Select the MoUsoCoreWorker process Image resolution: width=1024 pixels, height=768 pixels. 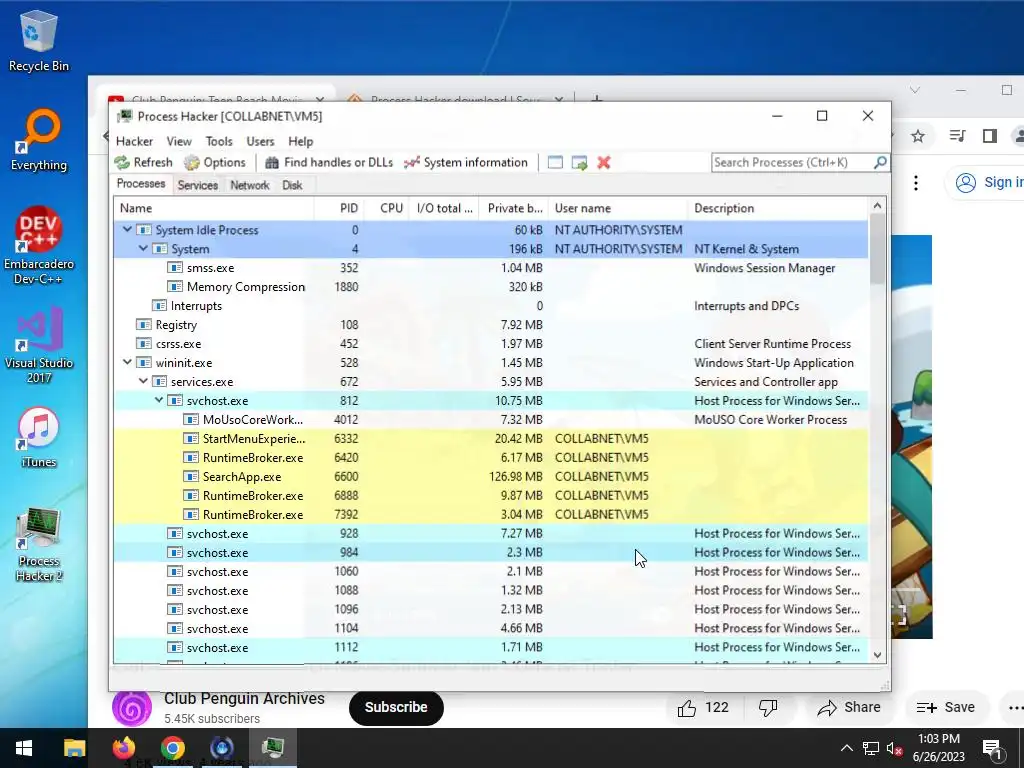coord(491,419)
